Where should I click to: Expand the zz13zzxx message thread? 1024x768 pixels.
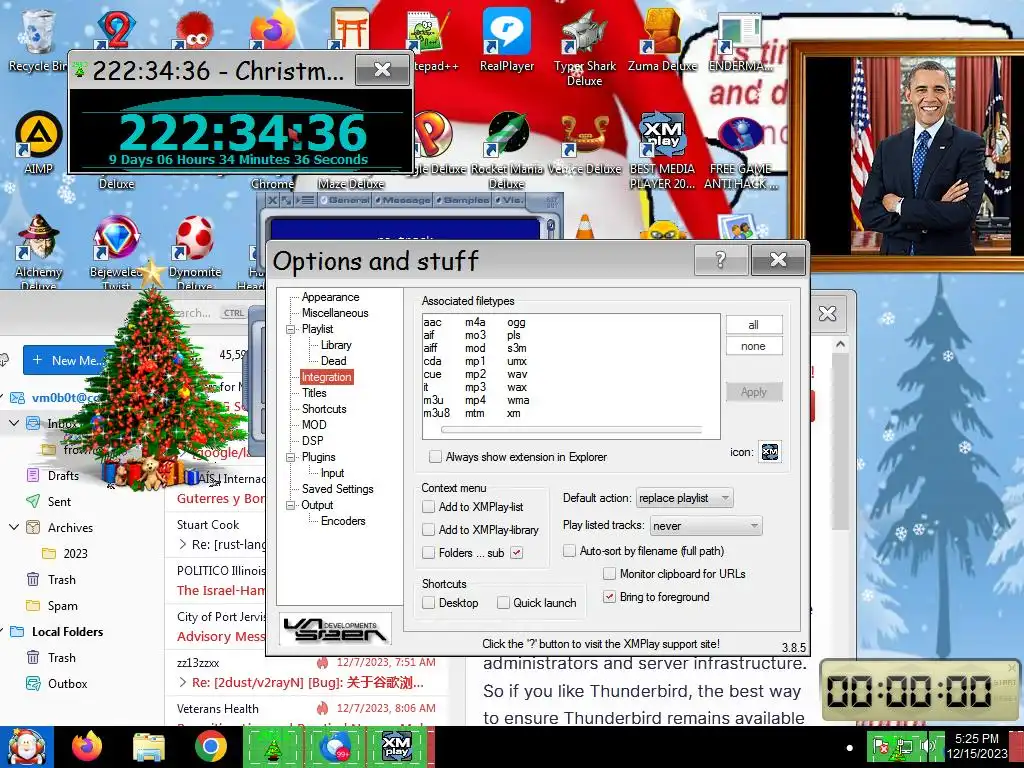182,682
